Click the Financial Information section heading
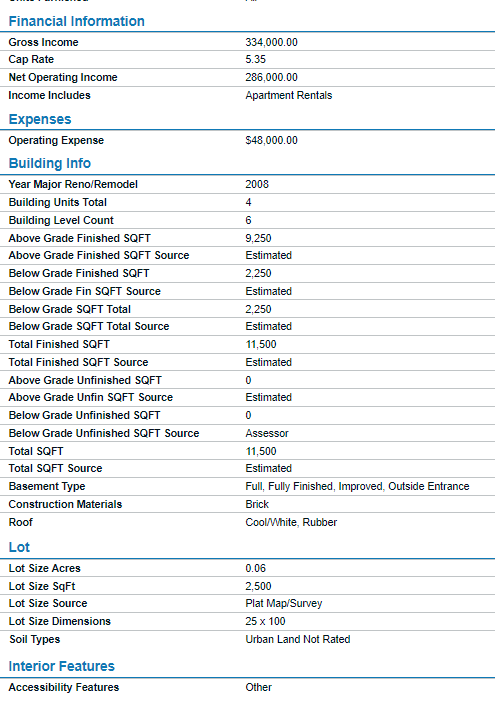The width and height of the screenshot is (495, 704). (x=76, y=21)
